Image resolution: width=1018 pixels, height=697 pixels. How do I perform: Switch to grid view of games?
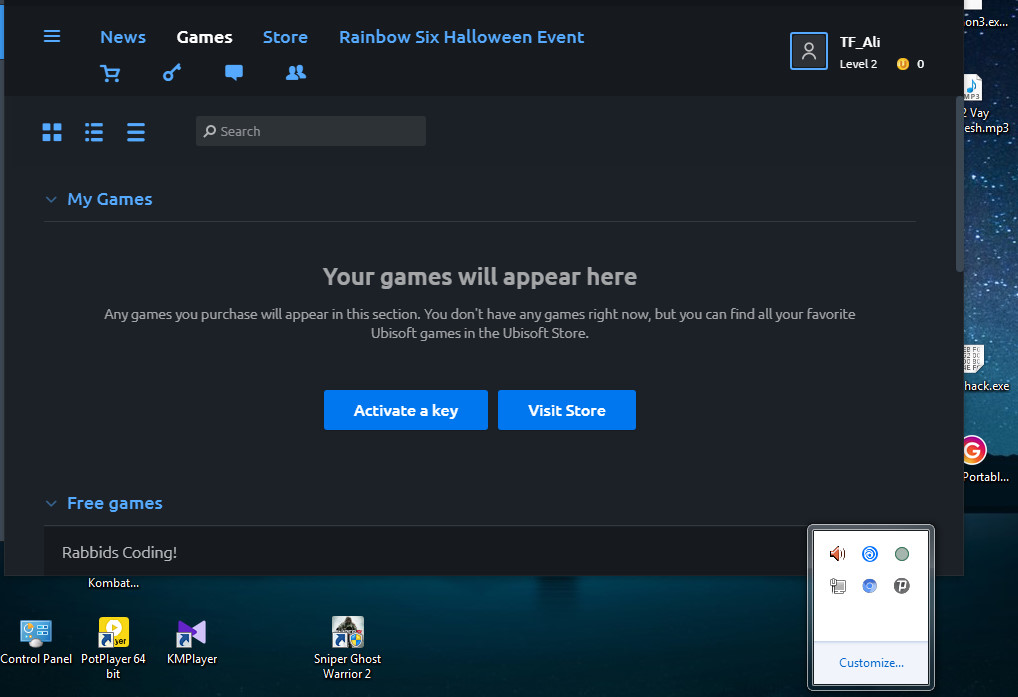click(51, 131)
